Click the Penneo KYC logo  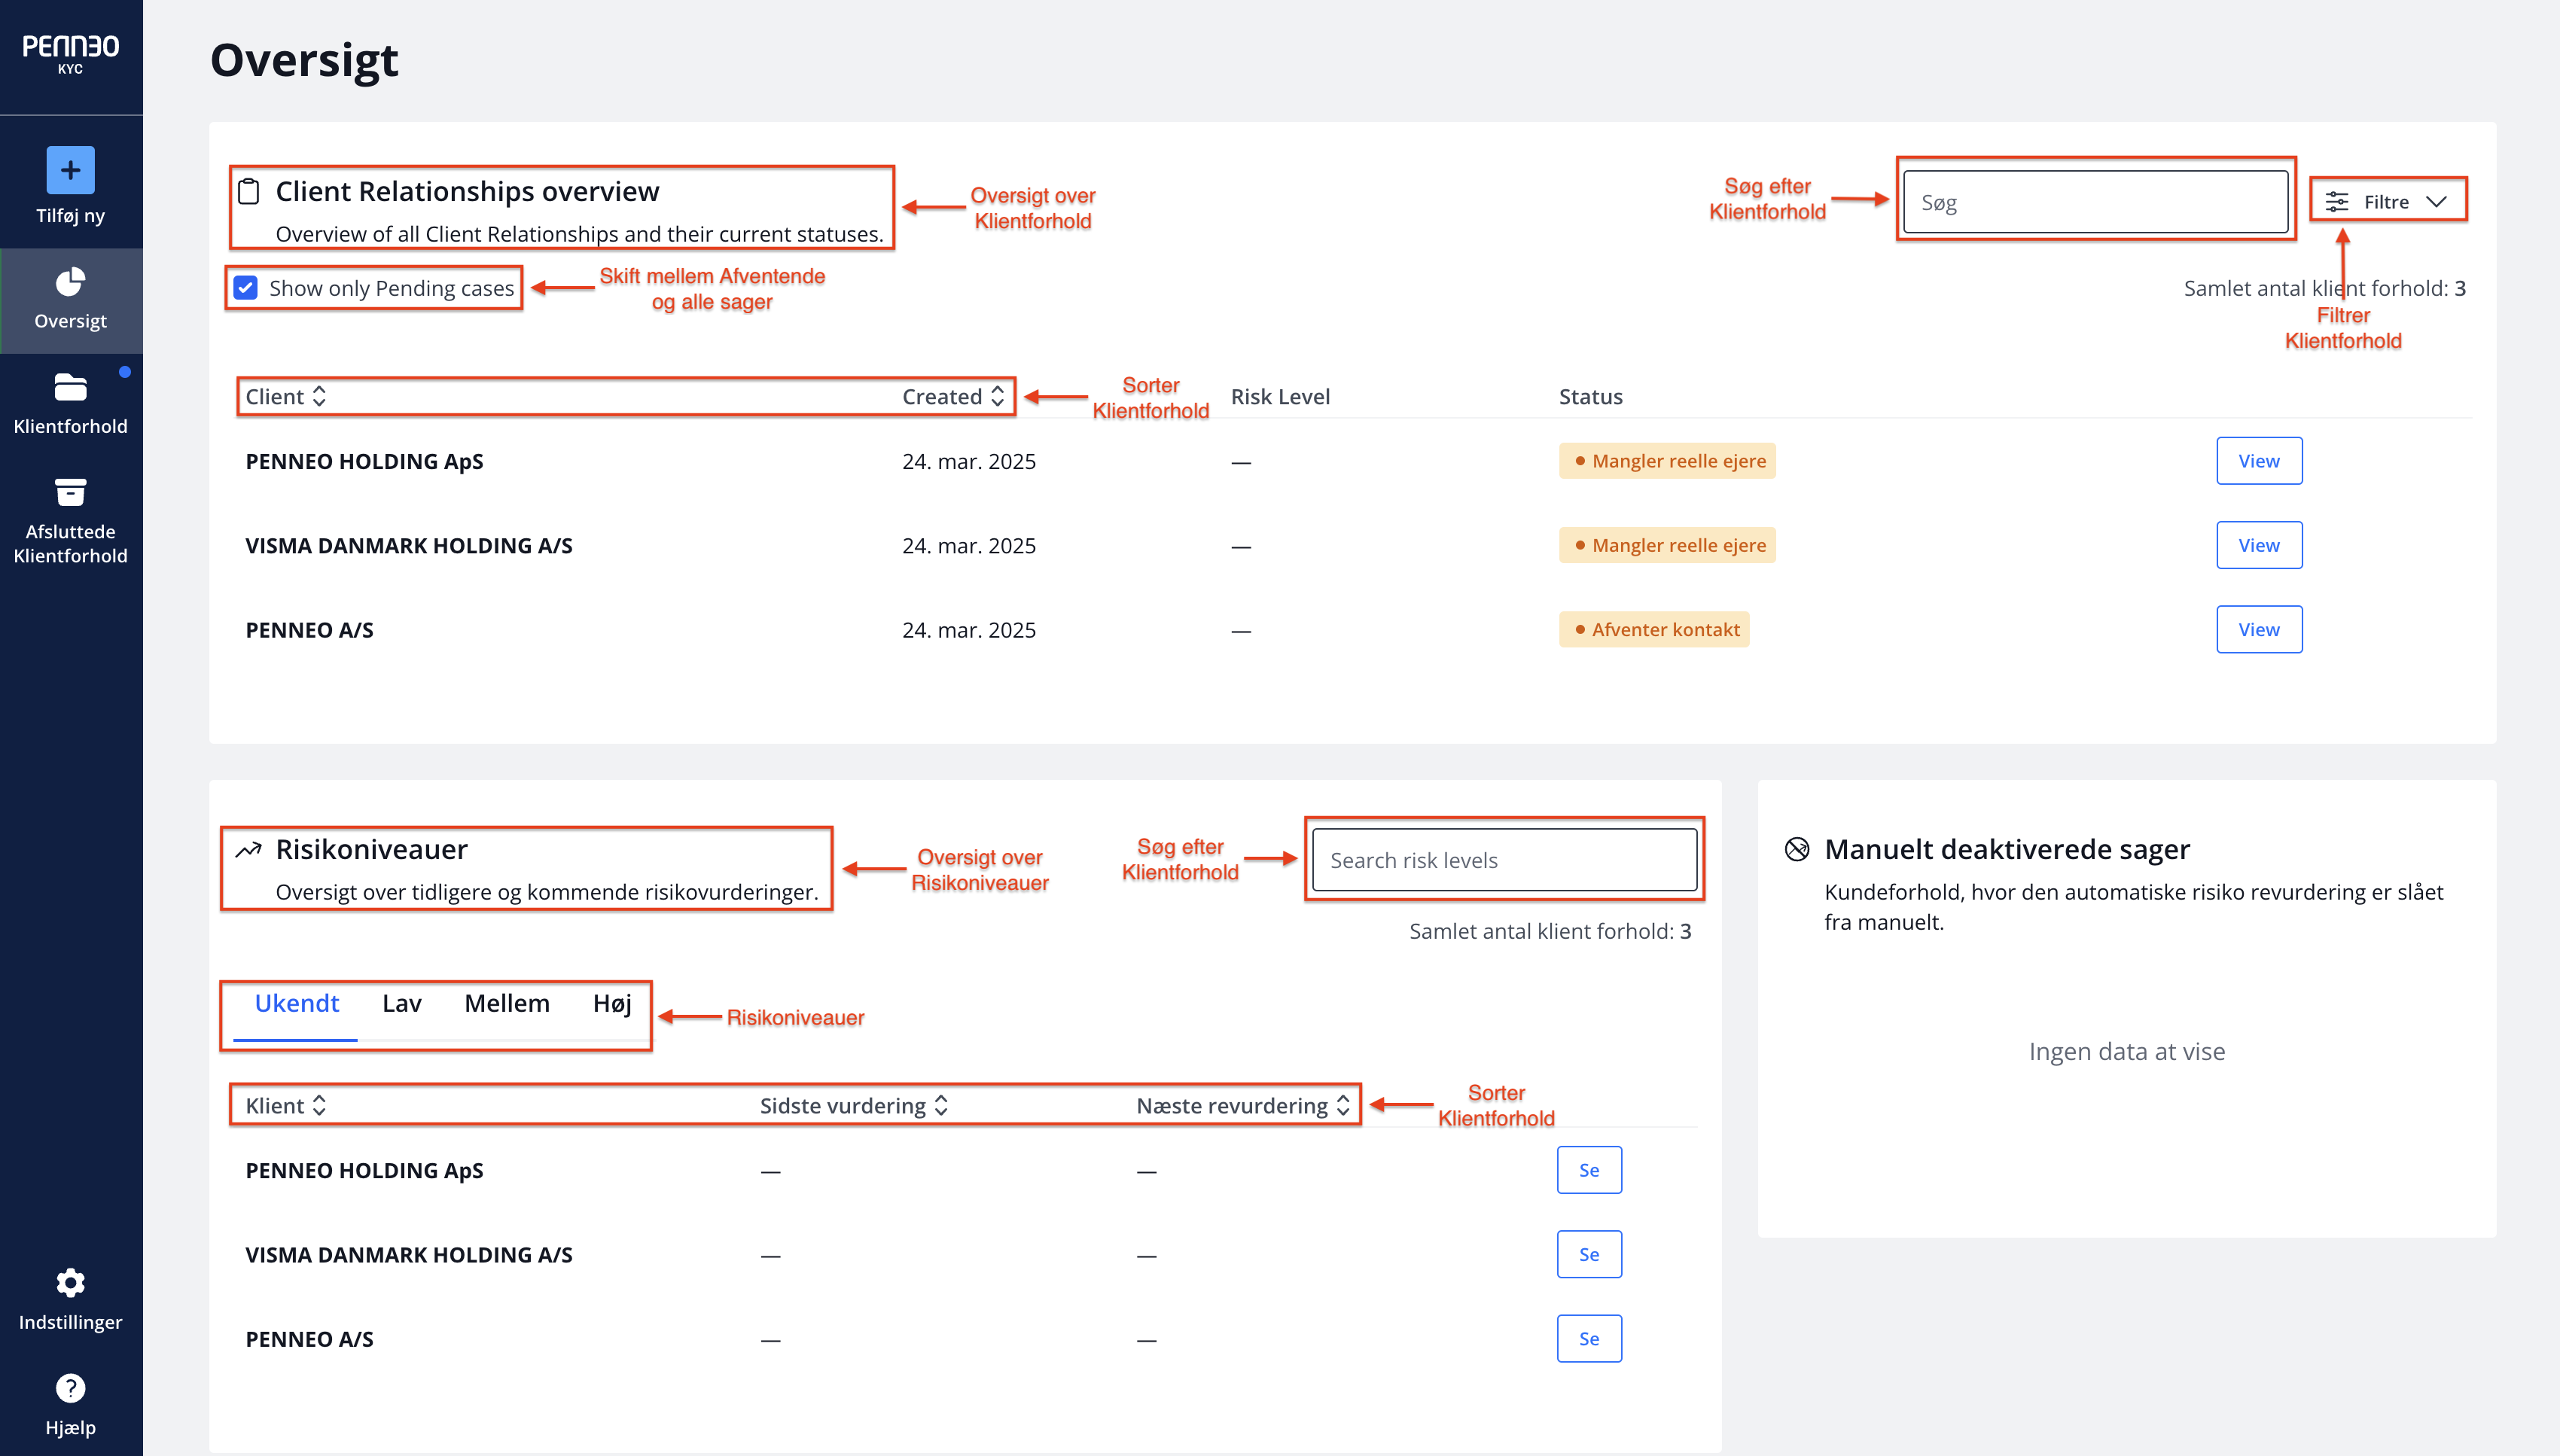70,54
